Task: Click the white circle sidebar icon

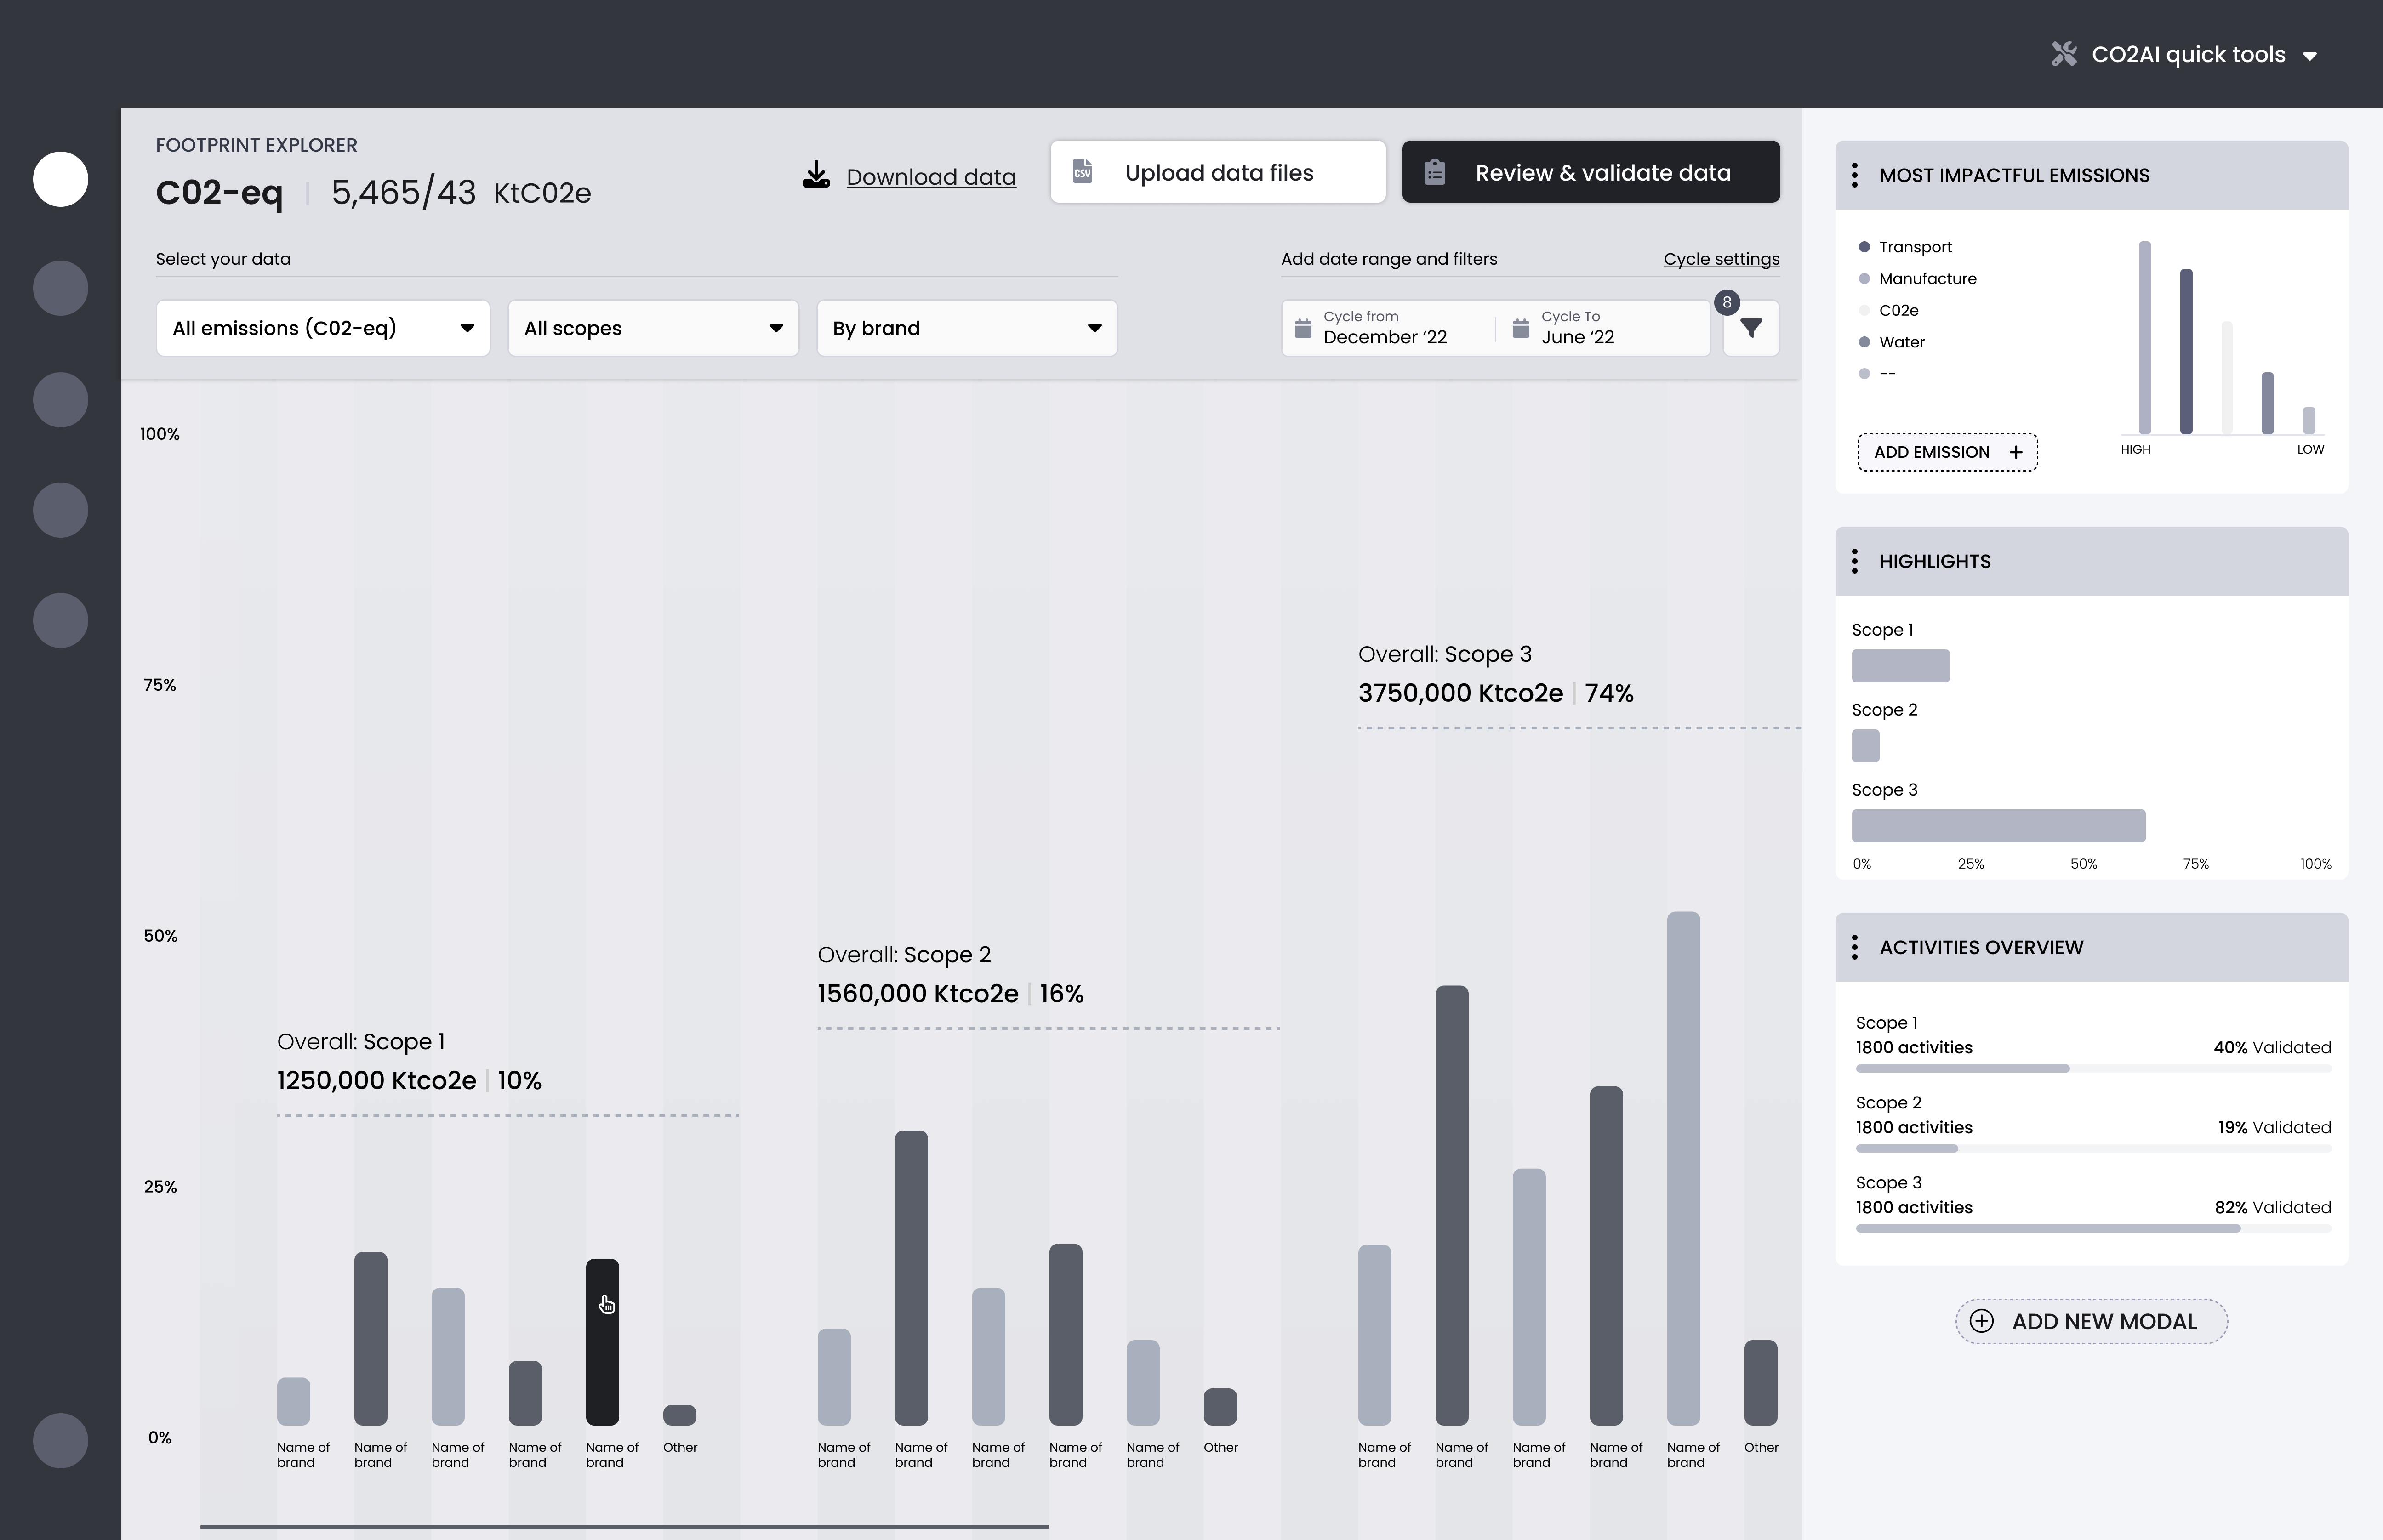Action: click(60, 179)
